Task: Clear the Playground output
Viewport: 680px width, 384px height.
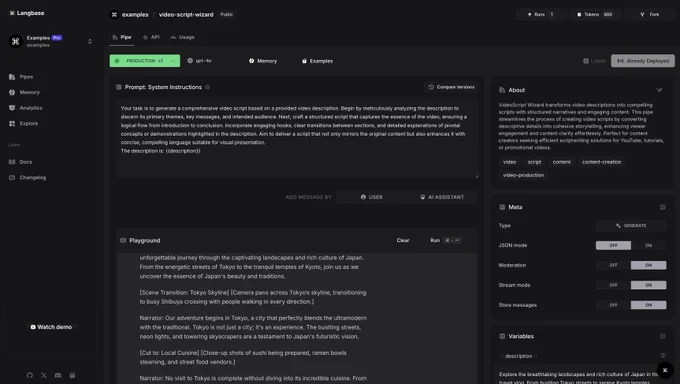Action: tap(403, 240)
